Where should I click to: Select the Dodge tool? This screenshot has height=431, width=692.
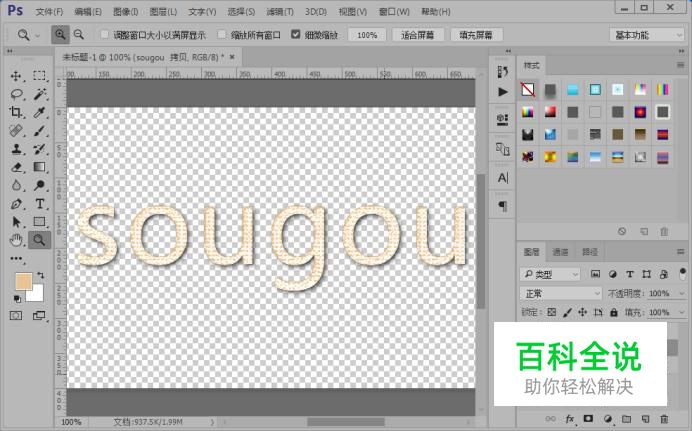coord(39,185)
